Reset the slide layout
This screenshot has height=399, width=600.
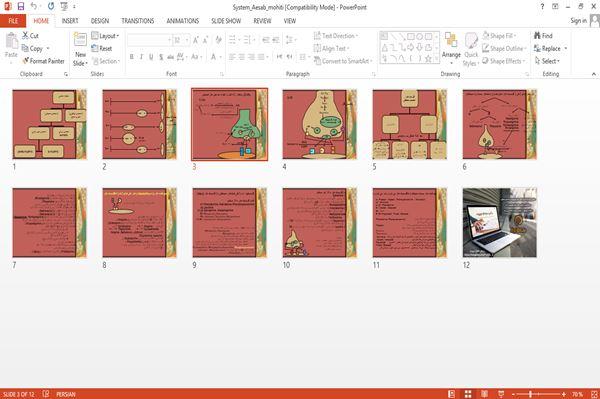[x=102, y=49]
